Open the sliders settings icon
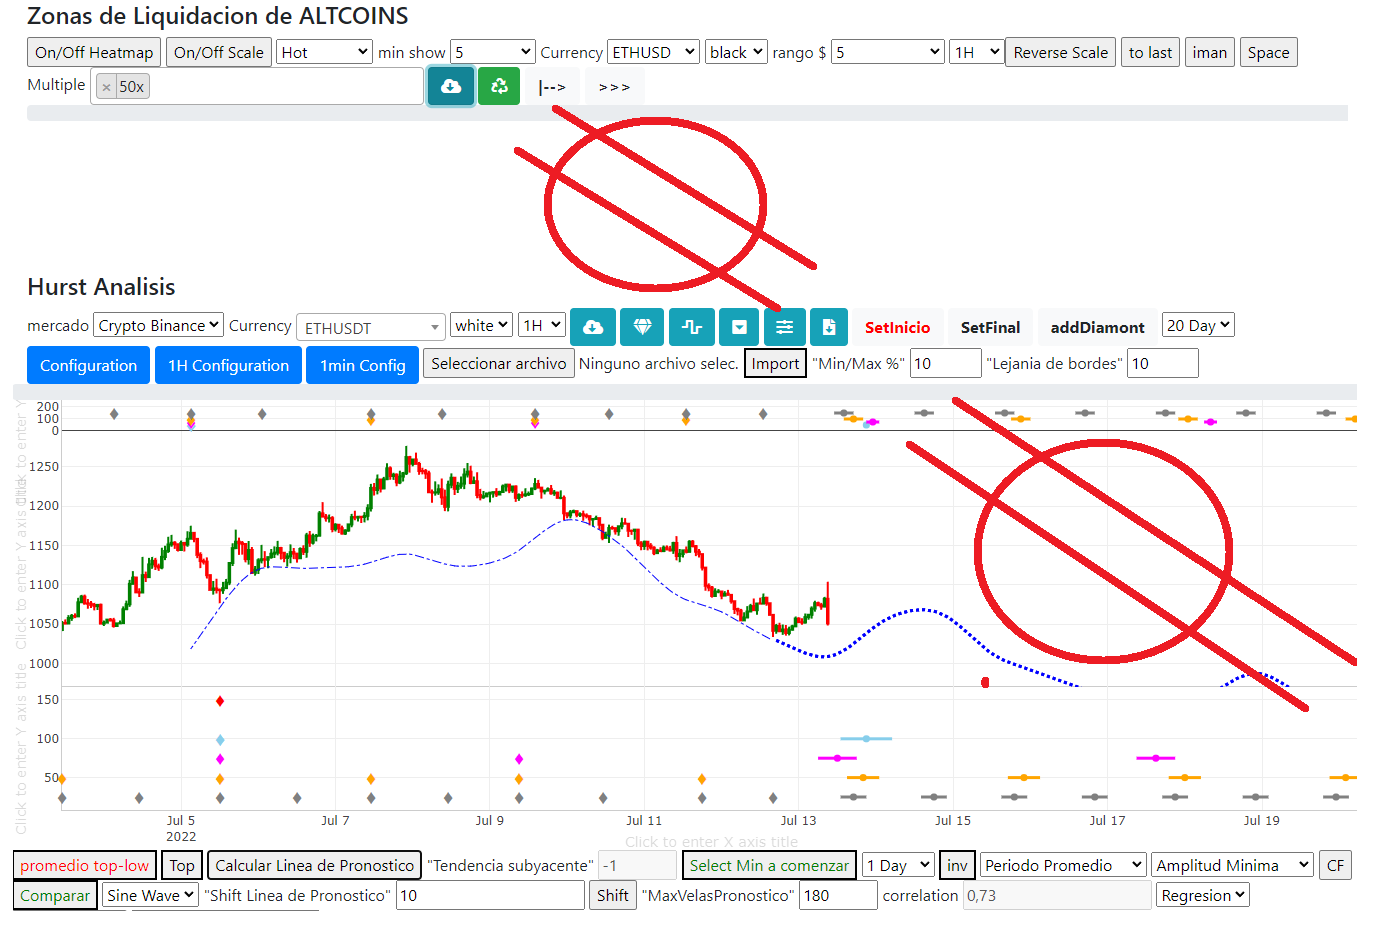Viewport: 1394px width, 929px height. click(785, 327)
